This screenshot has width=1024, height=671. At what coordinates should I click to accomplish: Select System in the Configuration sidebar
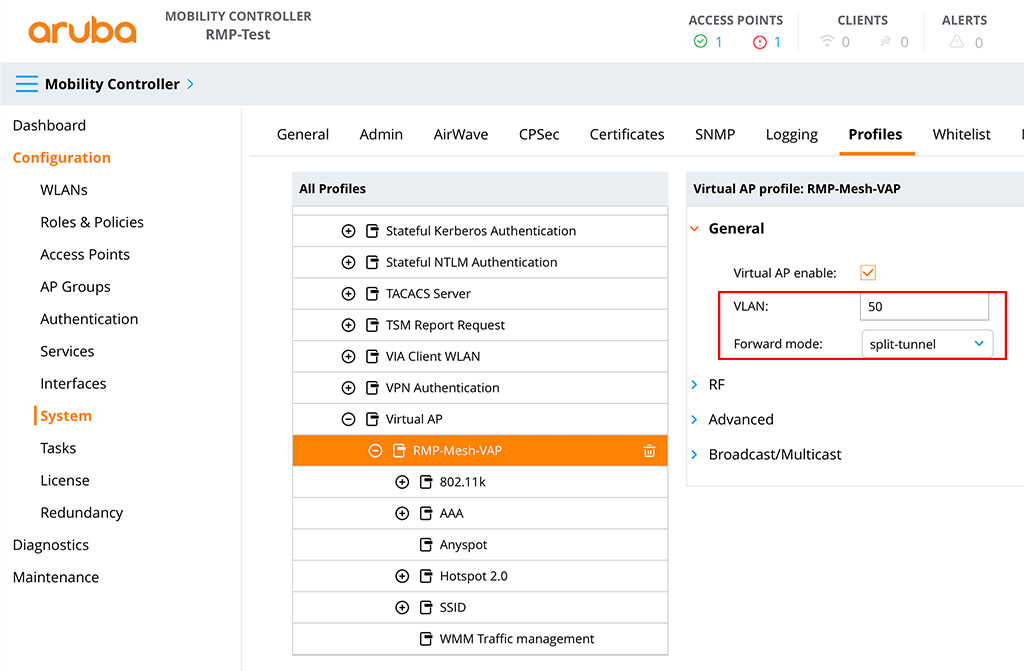[67, 415]
